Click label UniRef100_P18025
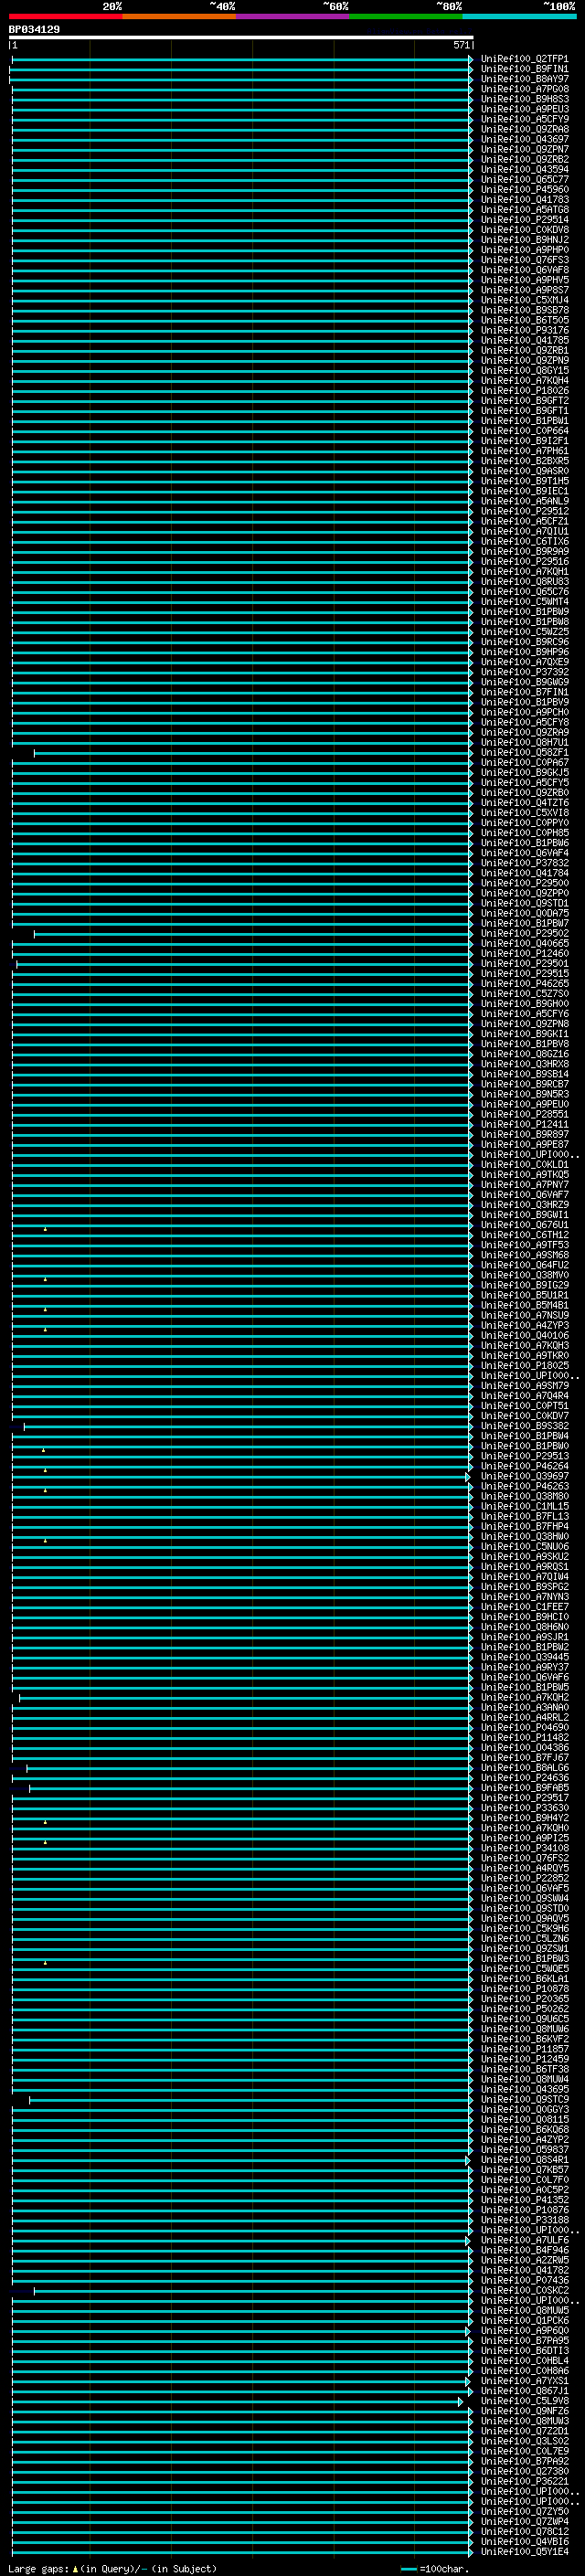The width and height of the screenshot is (585, 2576). pos(524,1366)
